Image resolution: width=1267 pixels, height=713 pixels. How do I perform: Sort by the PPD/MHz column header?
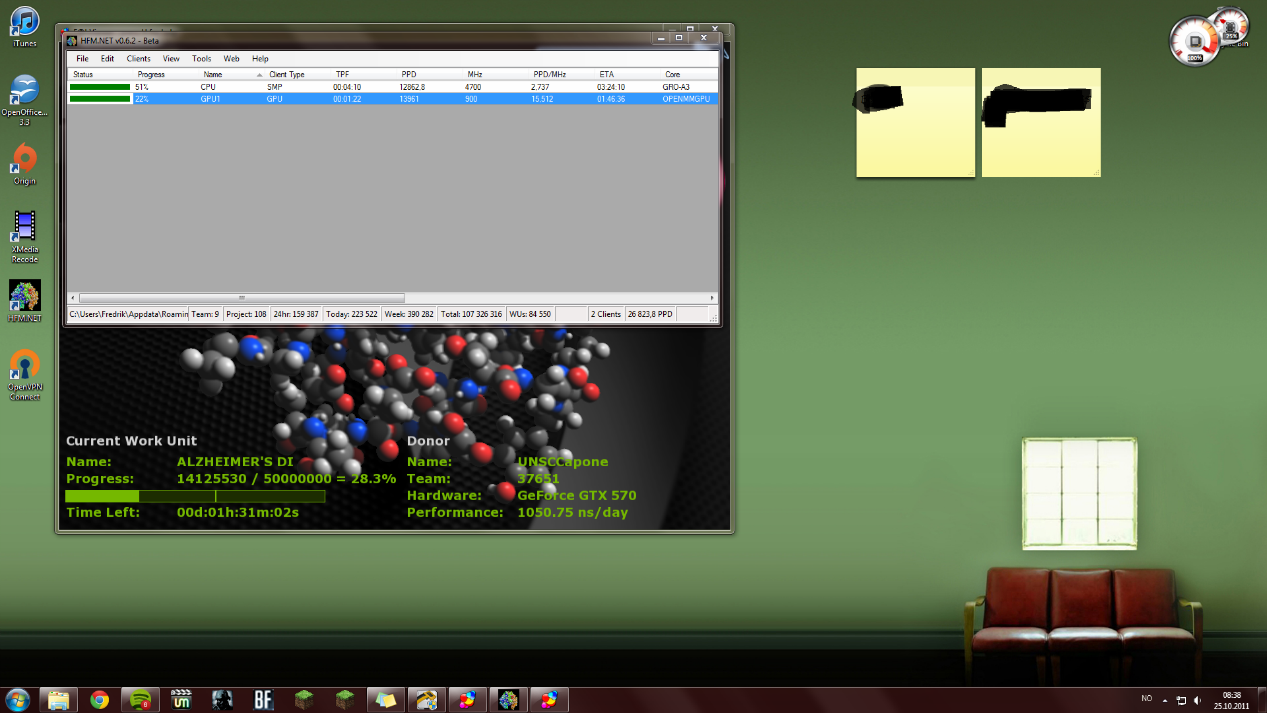550,75
